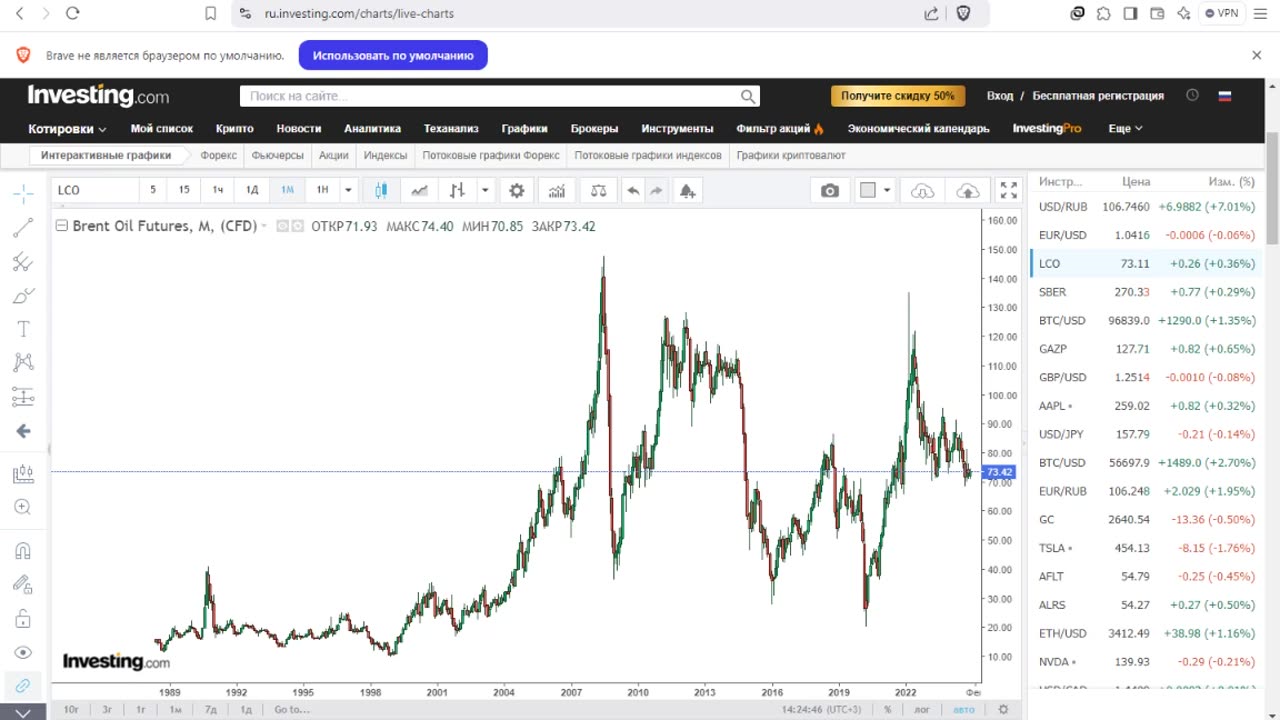Viewport: 1280px width, 720px height.
Task: Select the 3г range at chart bottom
Action: click(x=107, y=709)
